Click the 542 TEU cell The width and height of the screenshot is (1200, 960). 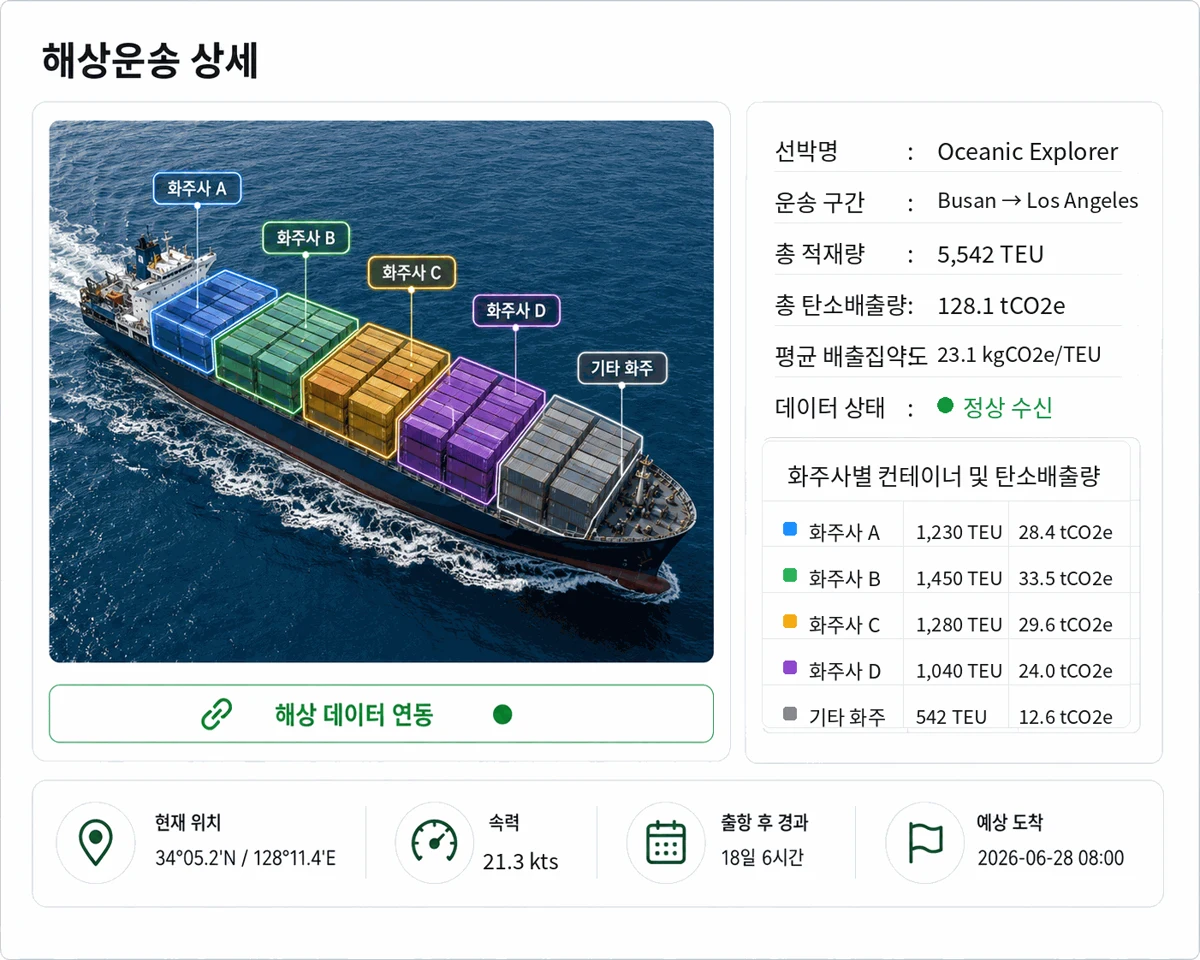point(951,716)
